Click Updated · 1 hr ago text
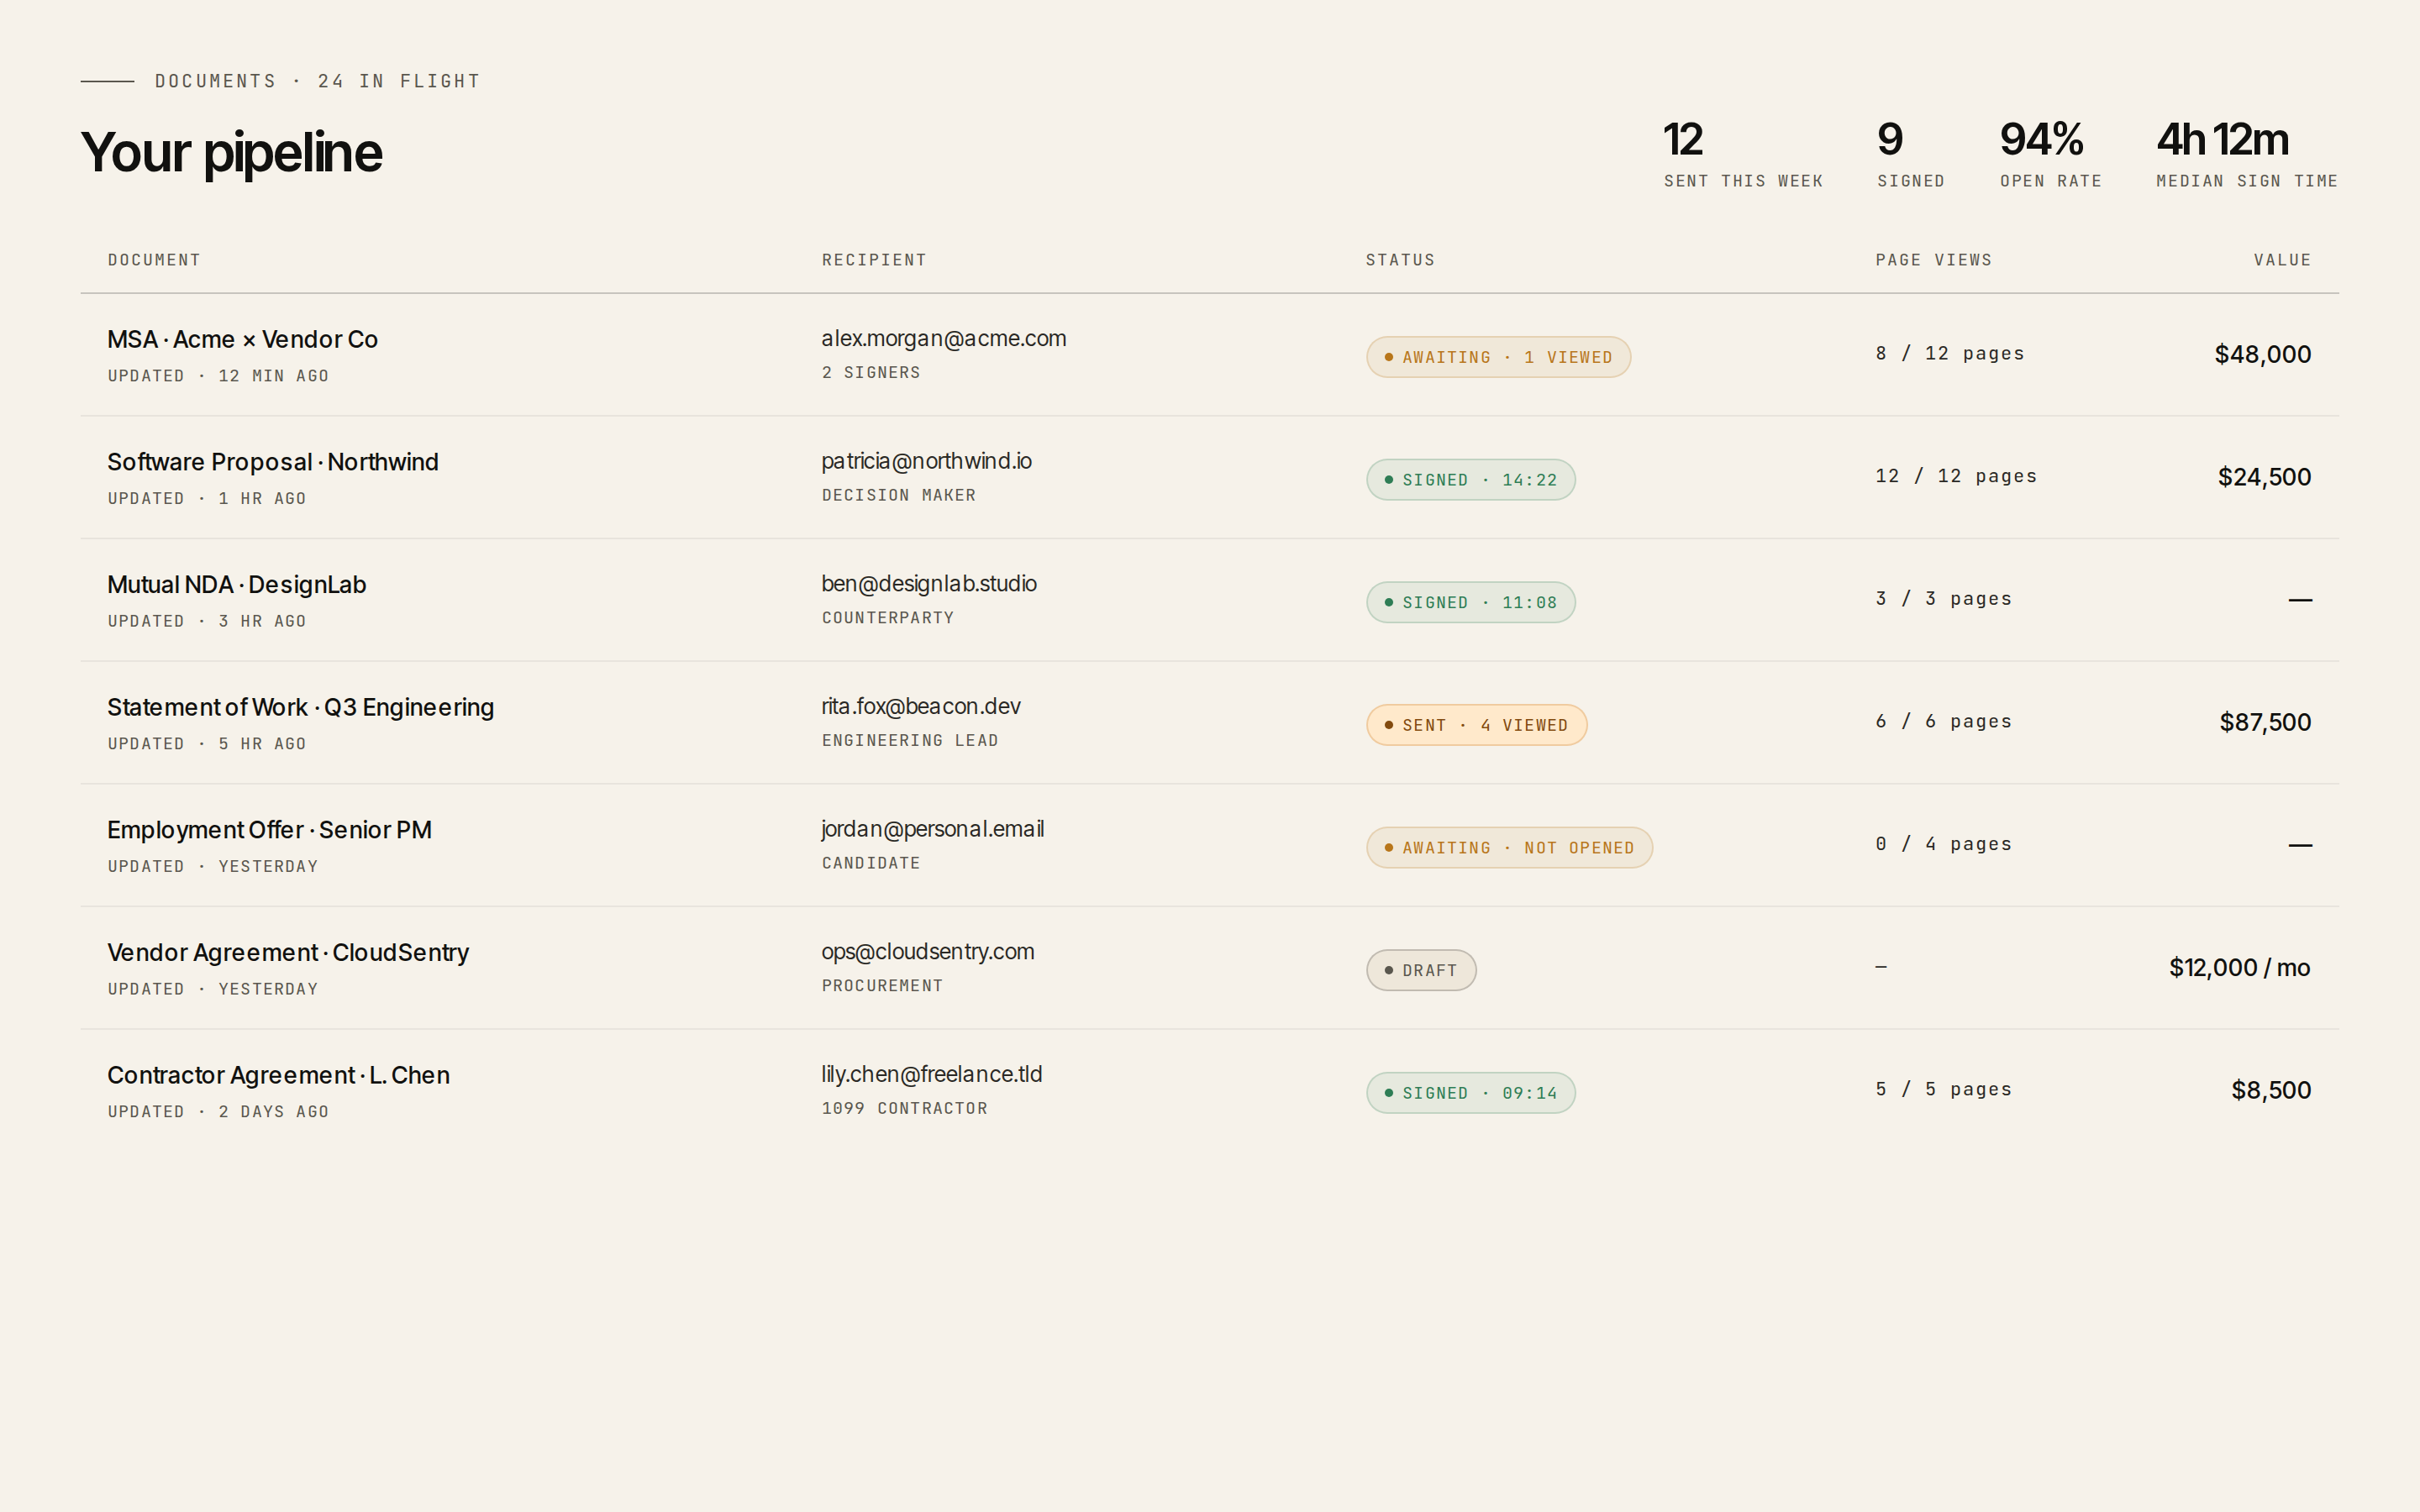This screenshot has width=2420, height=1512. click(x=207, y=499)
